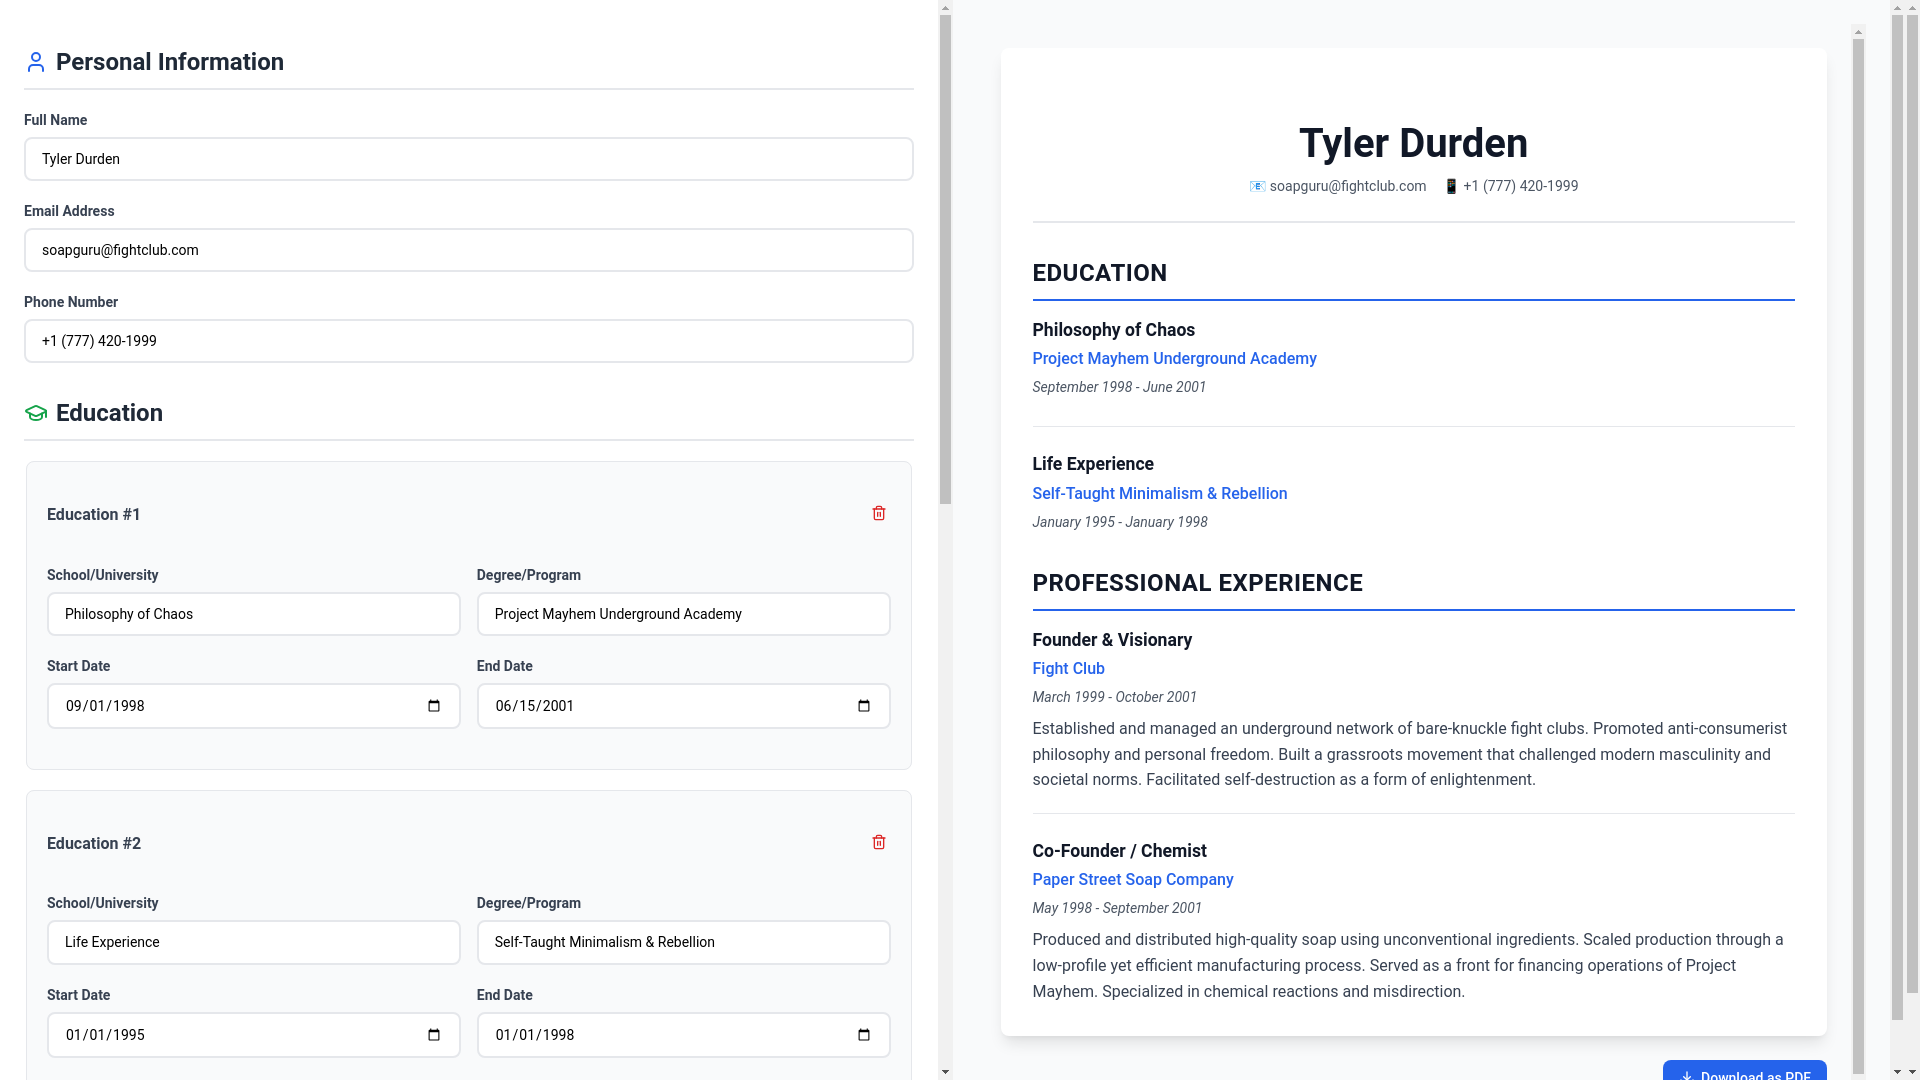Click Fight Club company name in preview

tap(1068, 669)
